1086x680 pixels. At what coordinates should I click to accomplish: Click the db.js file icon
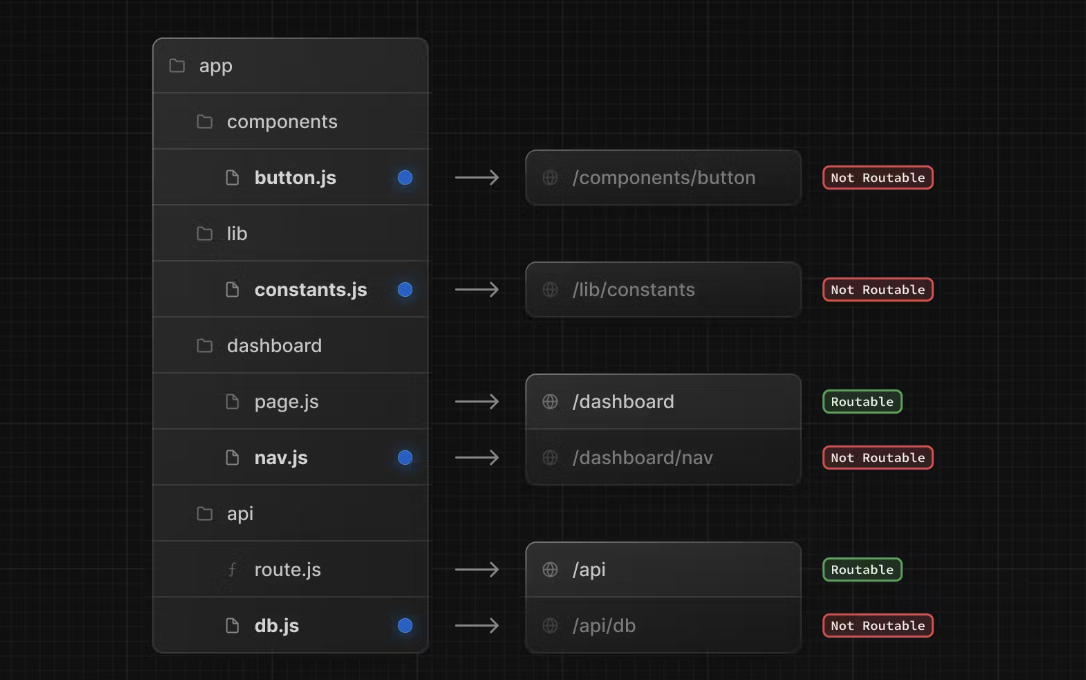[233, 626]
